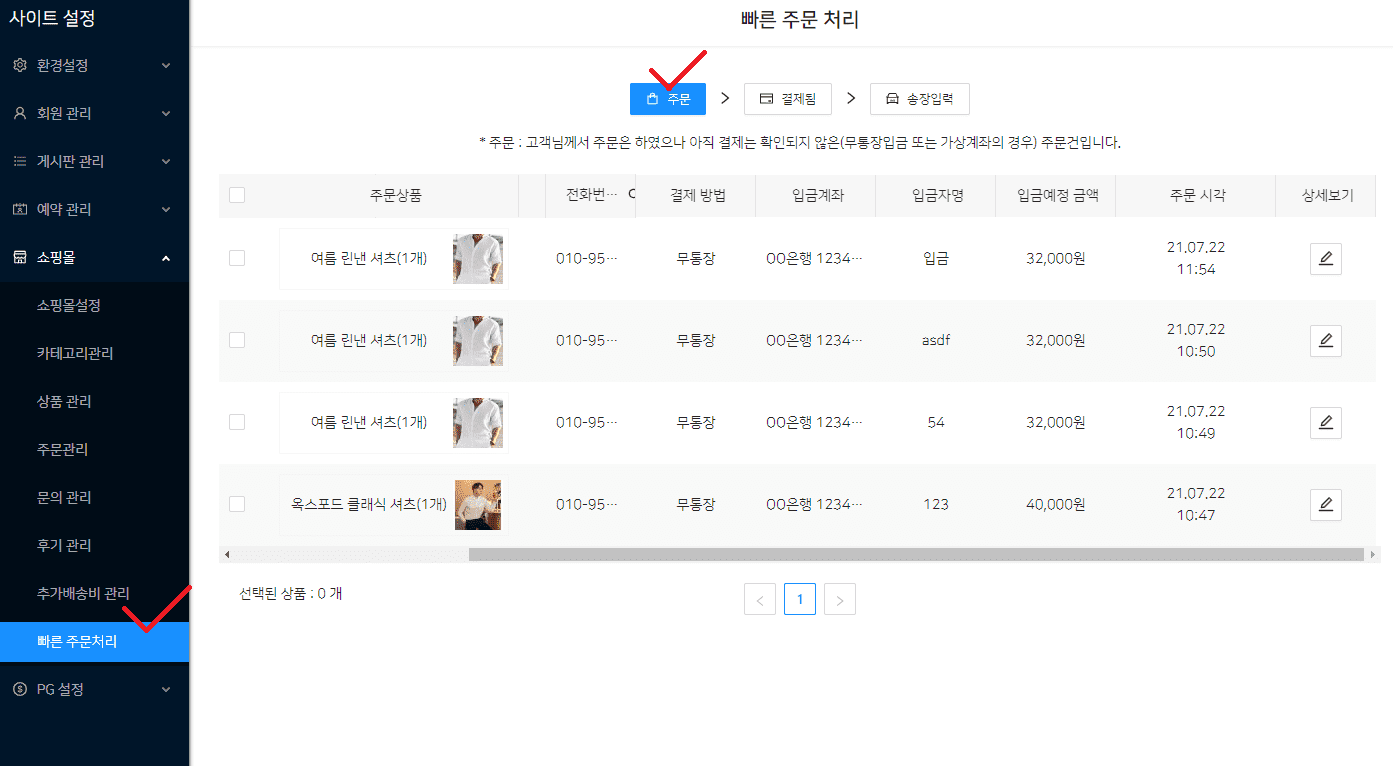
Task: Open edit details for the 11:54 order
Action: click(1325, 259)
